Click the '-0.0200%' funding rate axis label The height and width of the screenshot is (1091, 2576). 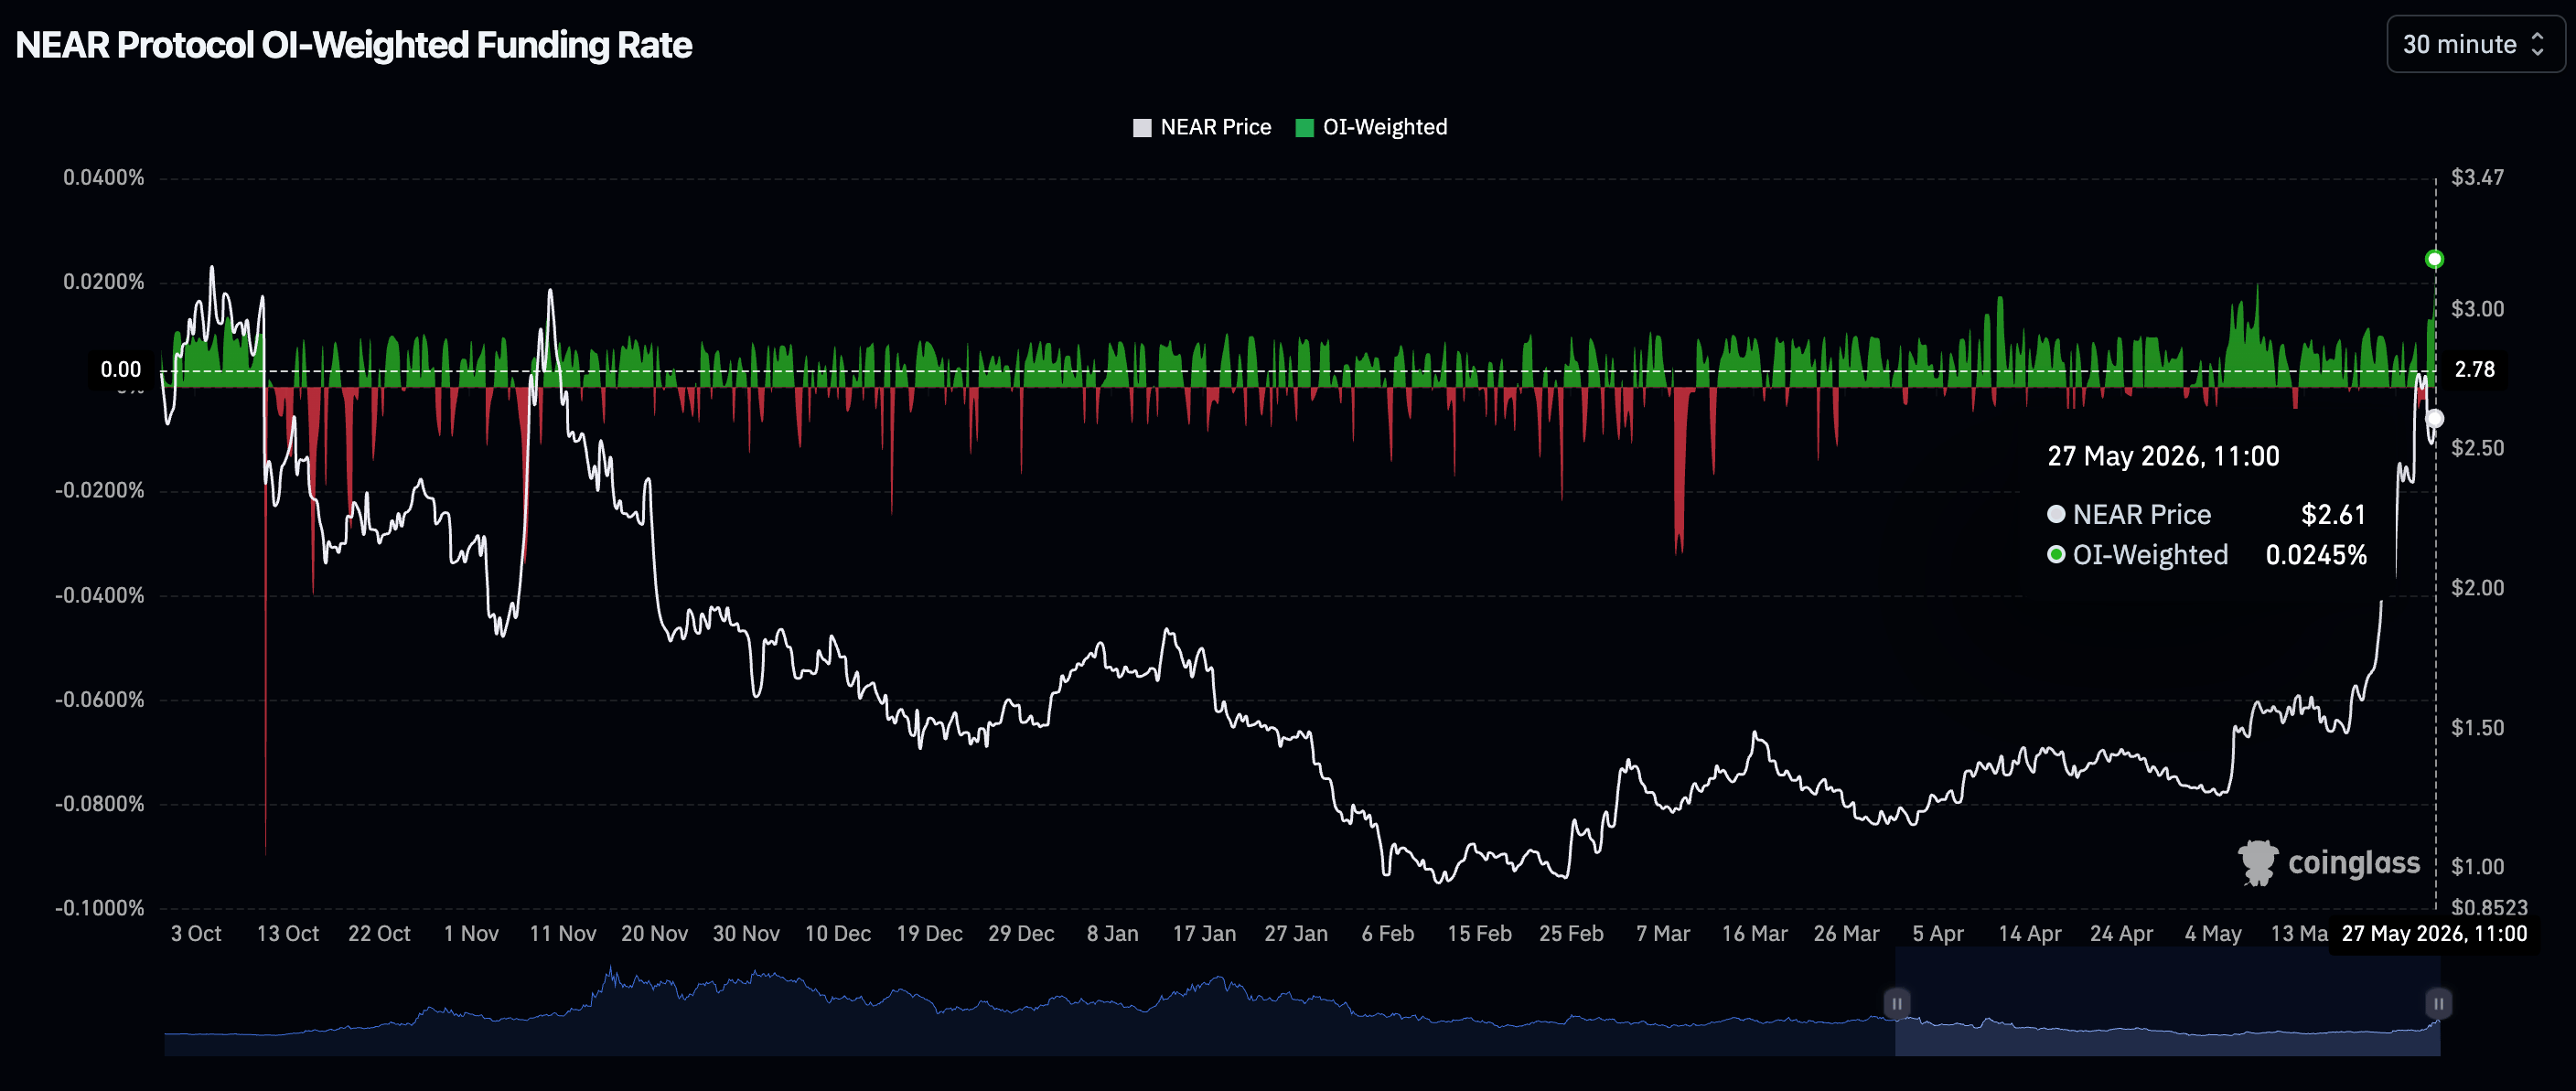click(x=100, y=490)
